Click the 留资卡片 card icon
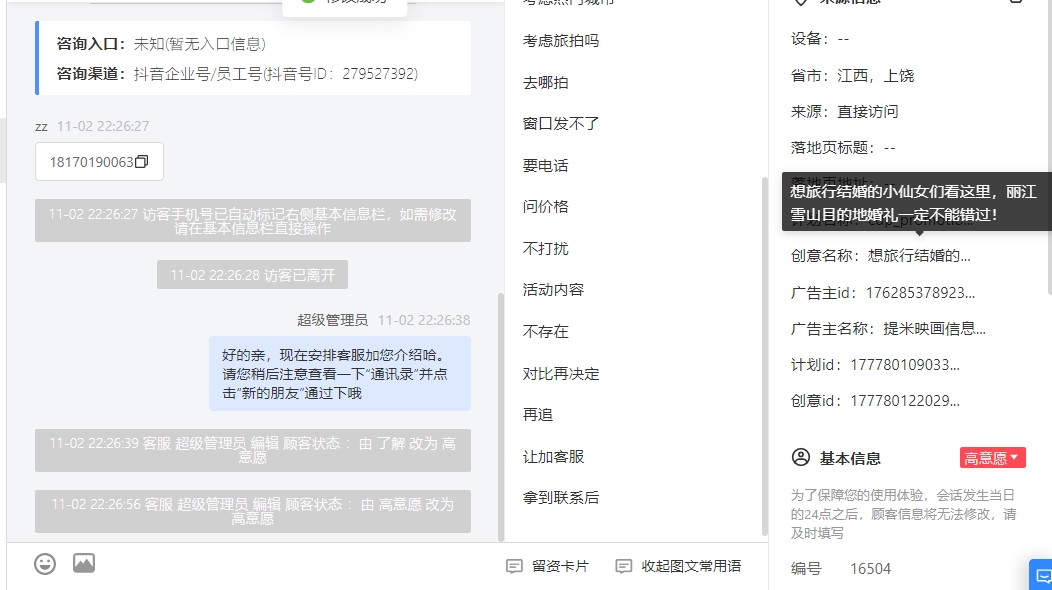 click(514, 567)
